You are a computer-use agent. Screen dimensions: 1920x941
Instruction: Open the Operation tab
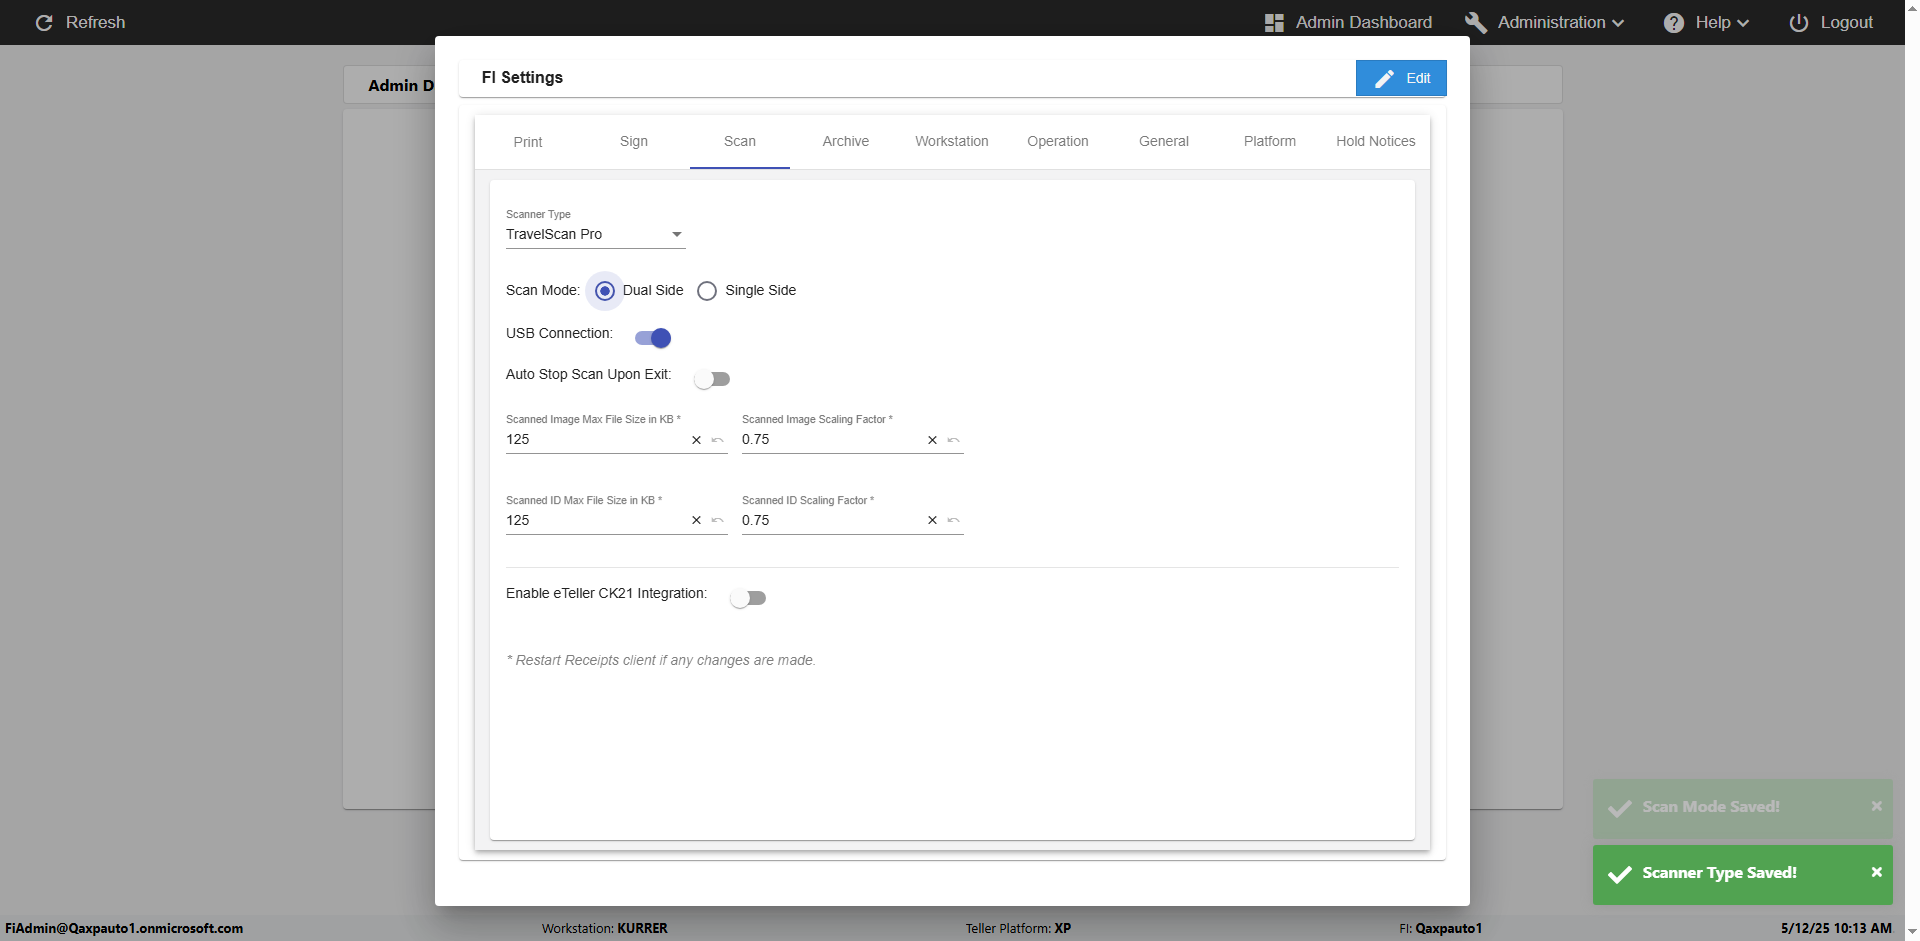[1058, 142]
